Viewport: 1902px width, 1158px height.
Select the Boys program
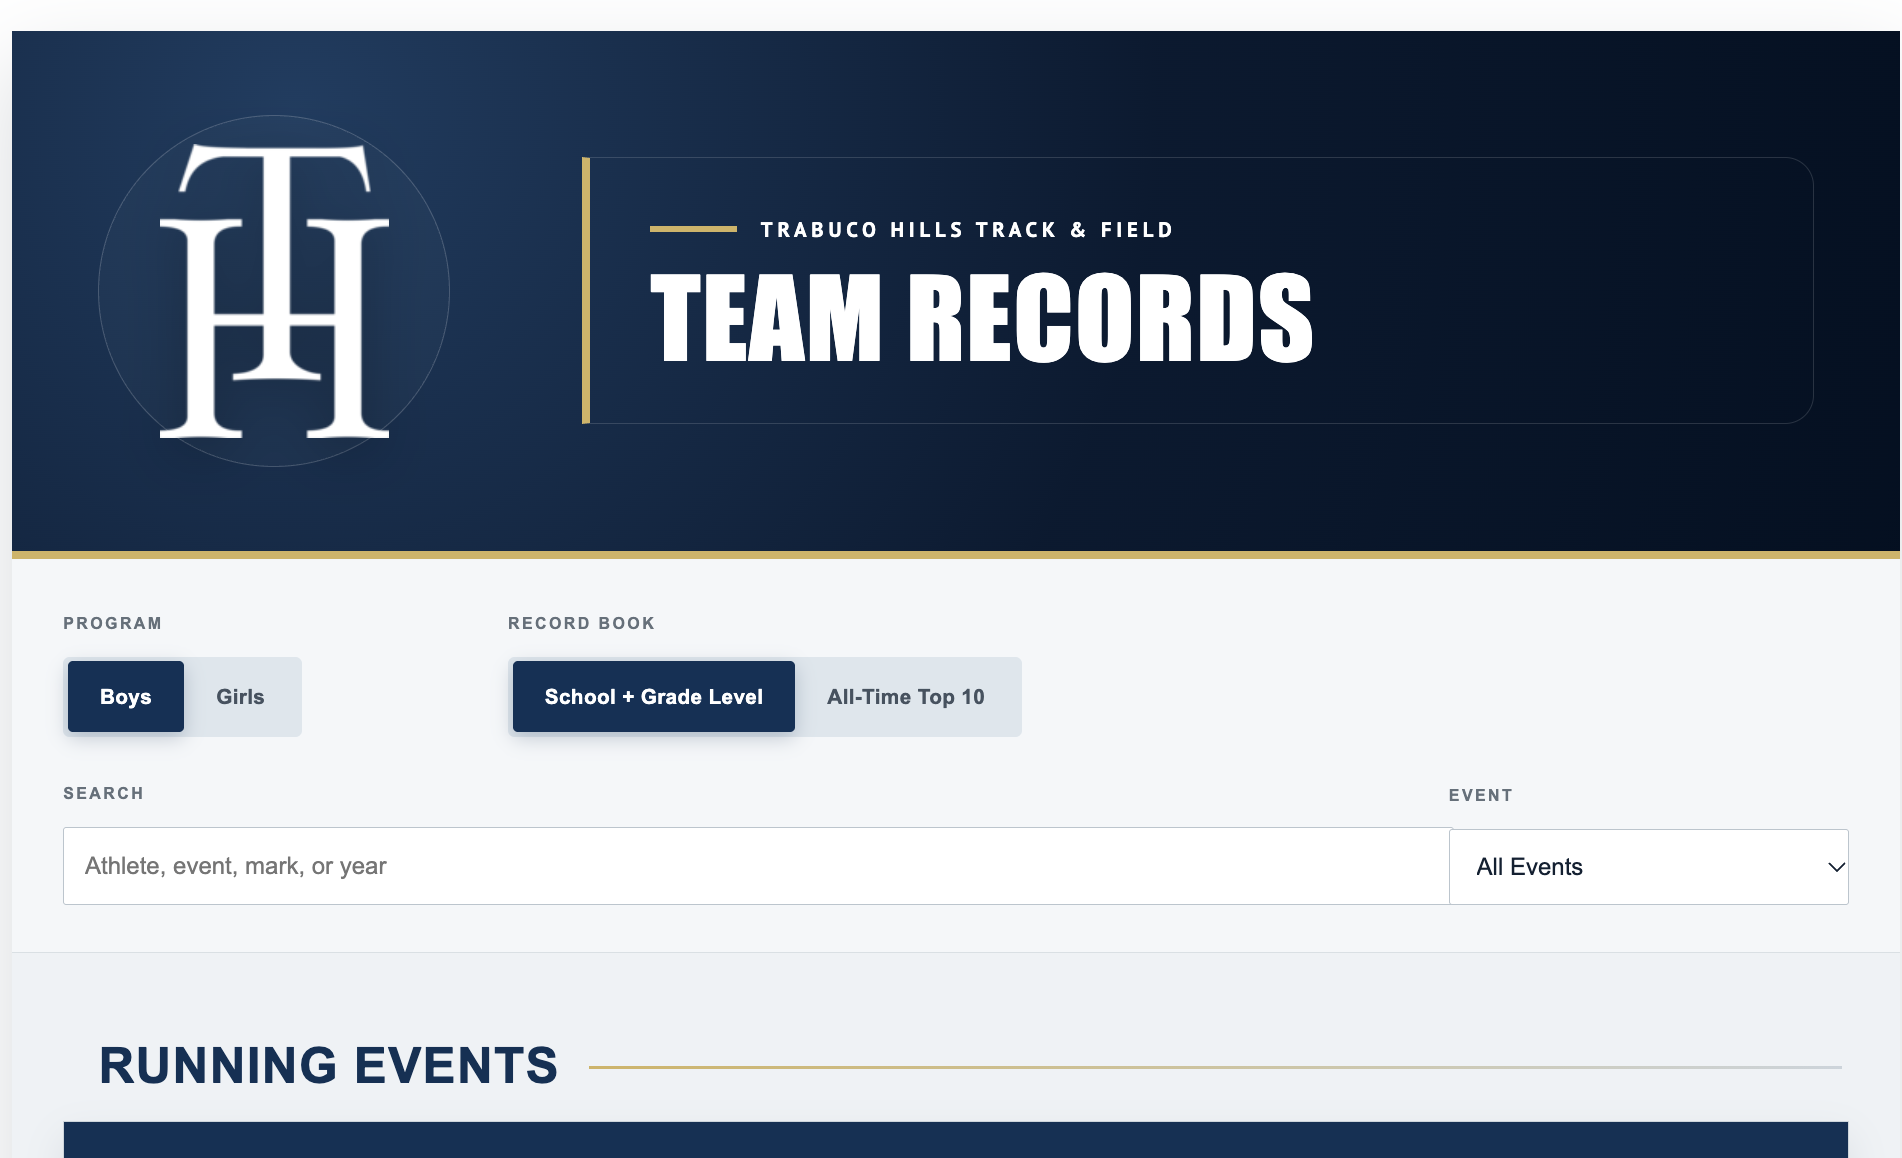tap(126, 697)
